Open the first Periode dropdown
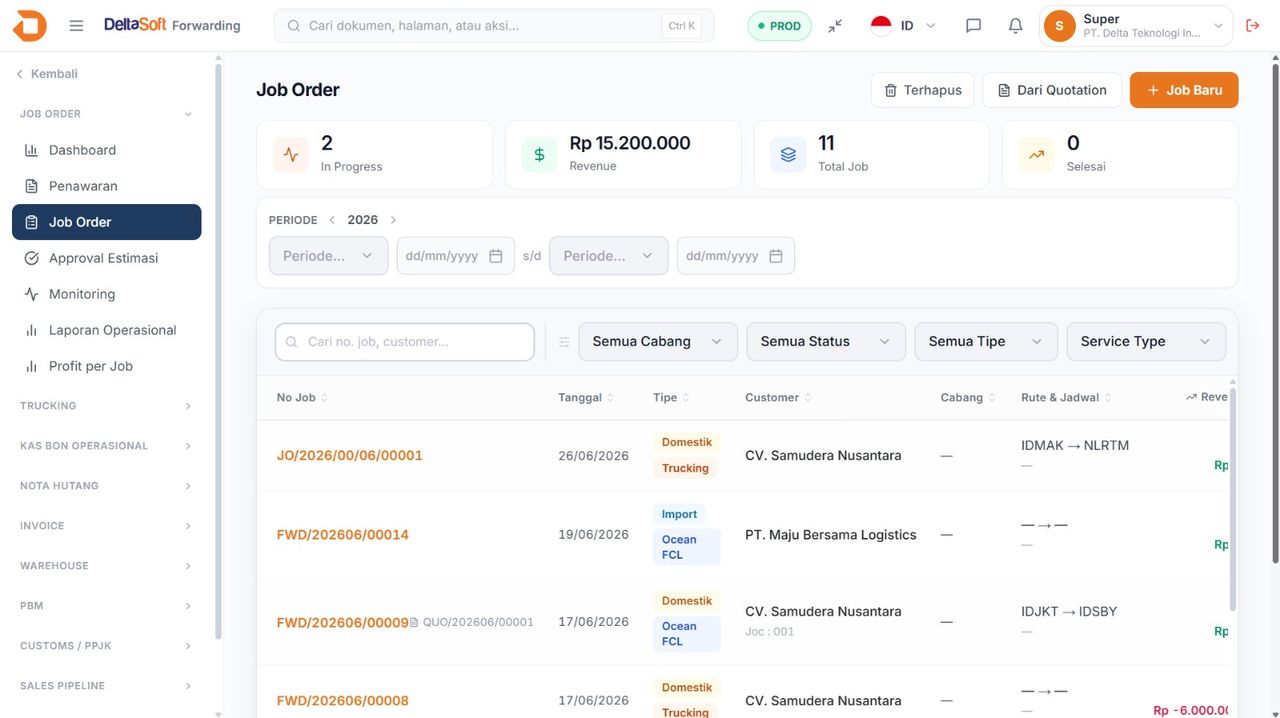1280x718 pixels. (x=328, y=256)
